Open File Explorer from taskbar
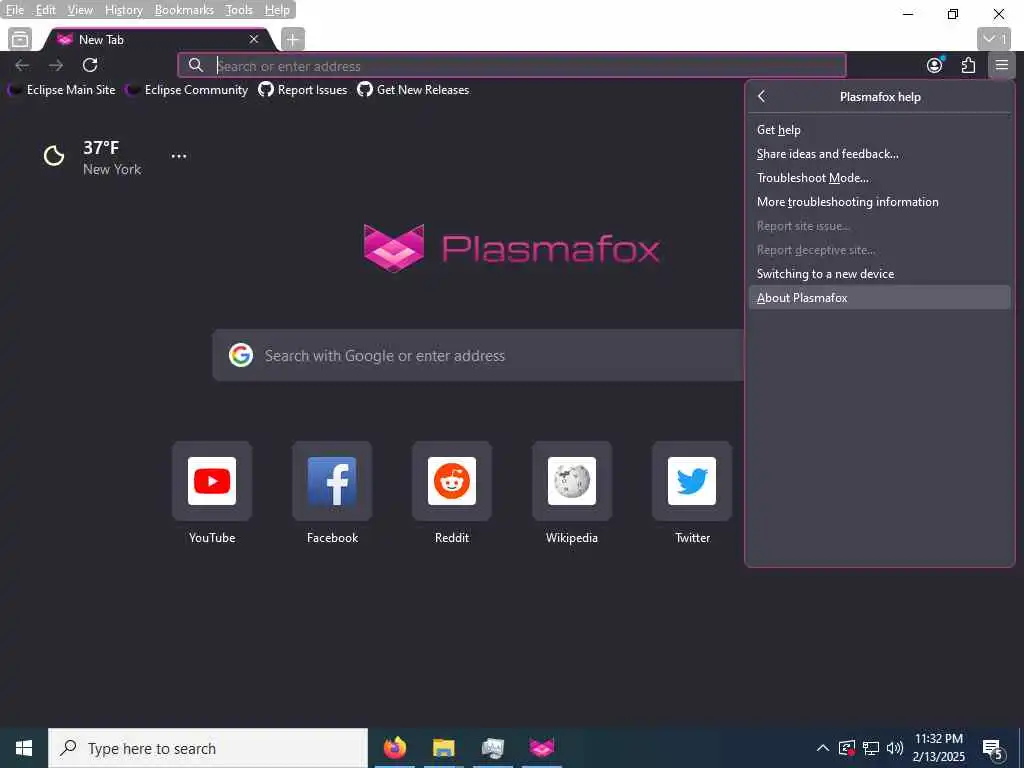This screenshot has width=1024, height=768. (443, 748)
